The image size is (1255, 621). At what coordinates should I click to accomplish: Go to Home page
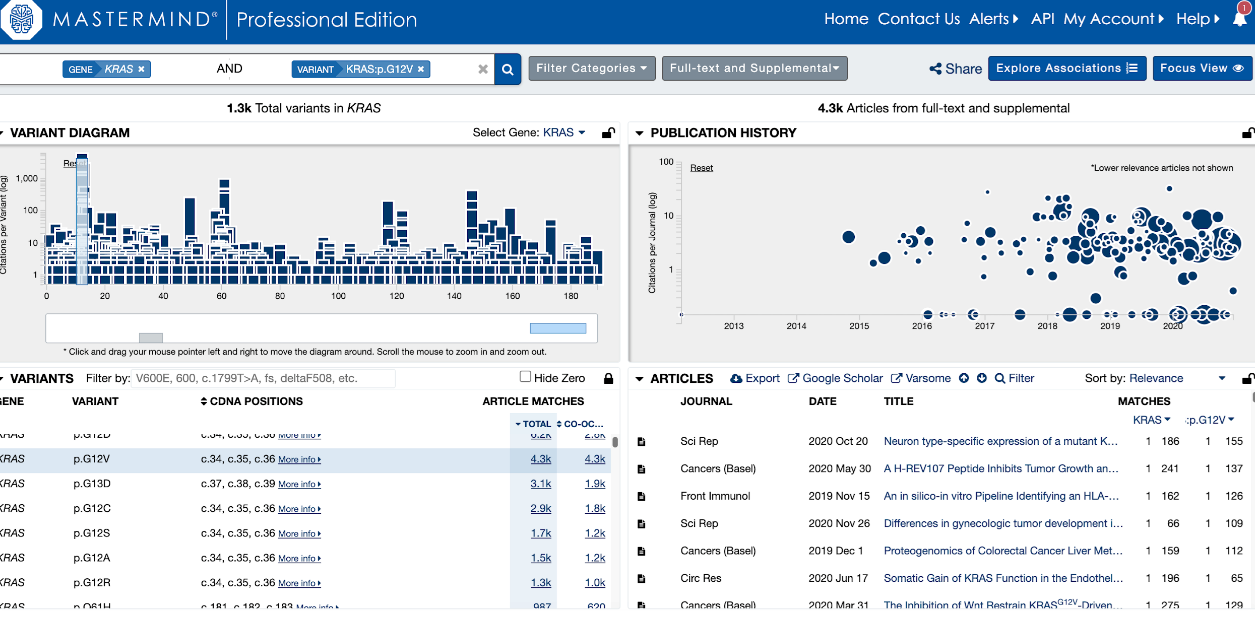[x=846, y=19]
